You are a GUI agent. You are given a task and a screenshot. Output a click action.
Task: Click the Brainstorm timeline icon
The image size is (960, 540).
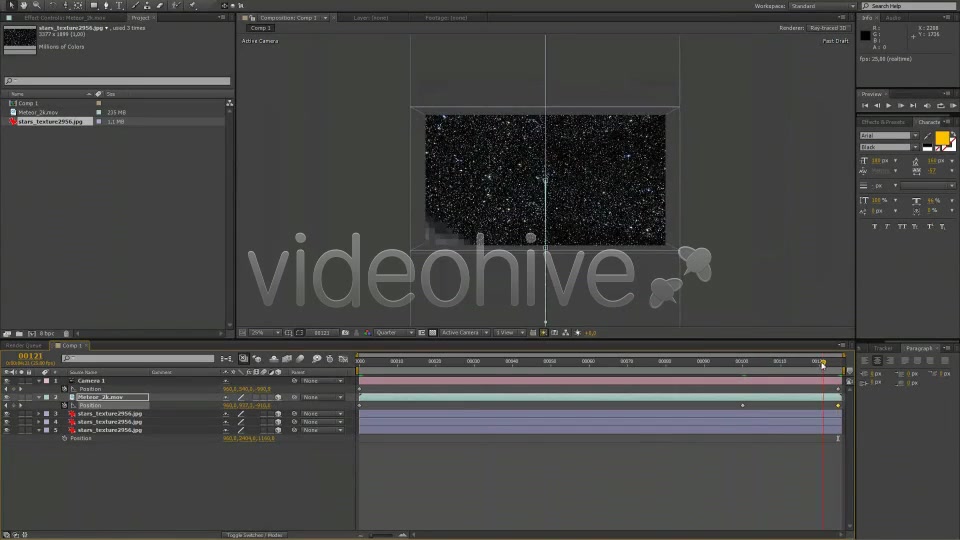(x=317, y=359)
